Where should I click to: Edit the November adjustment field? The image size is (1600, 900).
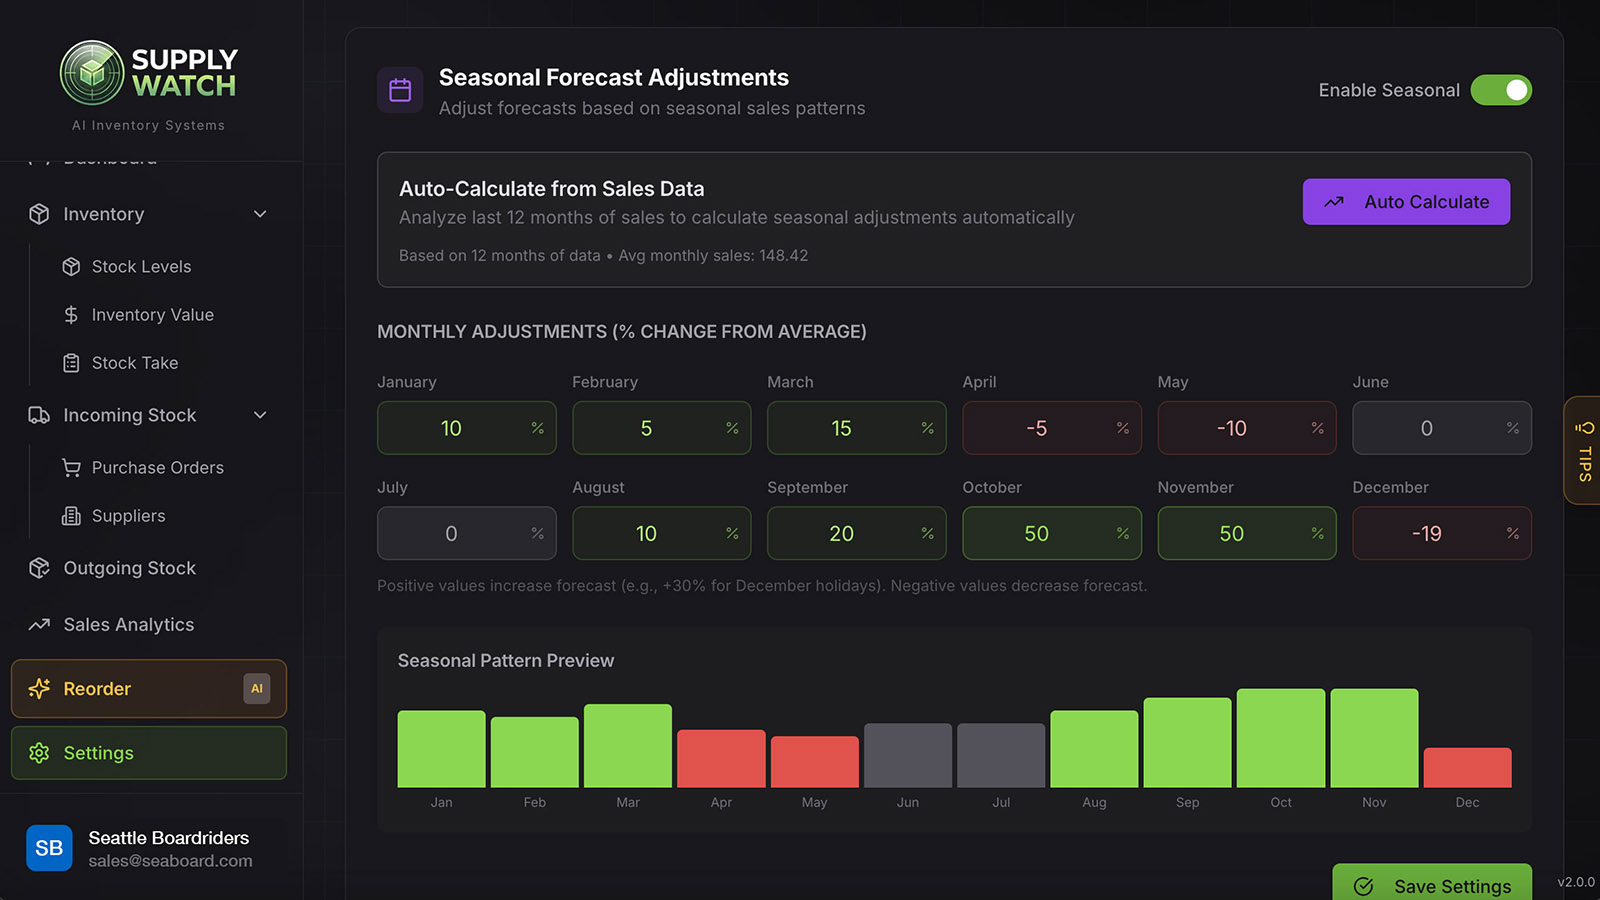point(1247,533)
